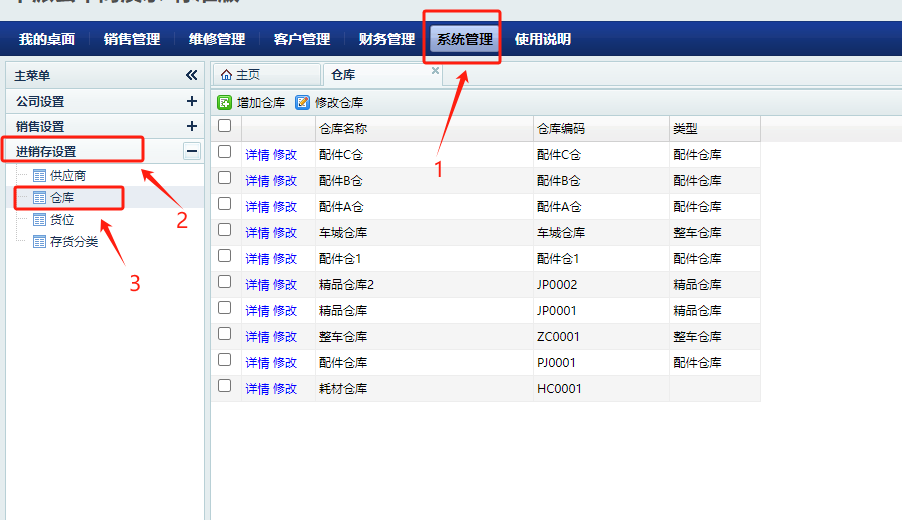Expand the 销售设置 section with plus button
This screenshot has height=520, width=902.
click(x=192, y=126)
